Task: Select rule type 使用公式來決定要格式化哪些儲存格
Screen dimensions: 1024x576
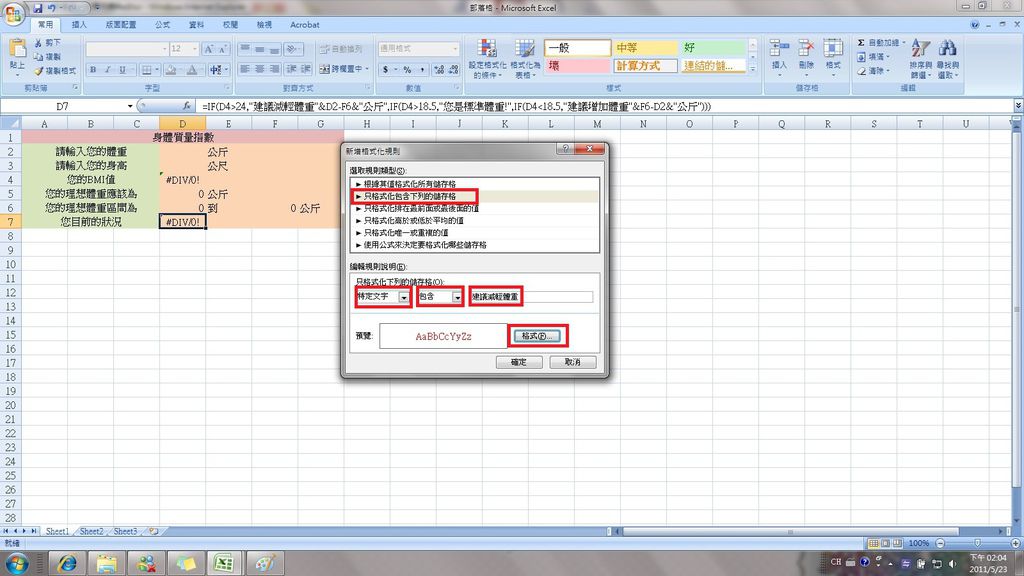Action: click(x=425, y=245)
